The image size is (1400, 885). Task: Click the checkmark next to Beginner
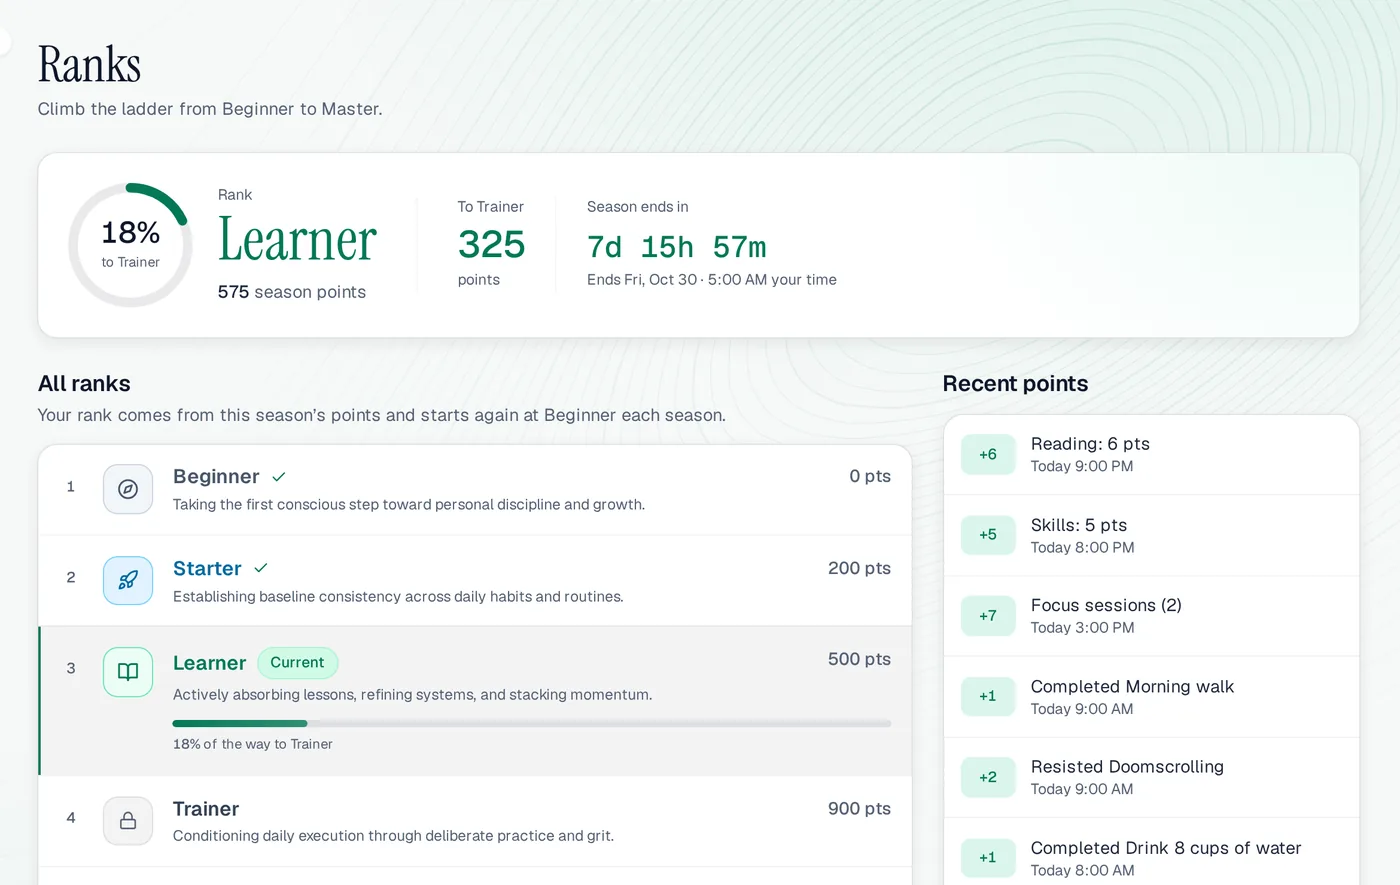(279, 477)
